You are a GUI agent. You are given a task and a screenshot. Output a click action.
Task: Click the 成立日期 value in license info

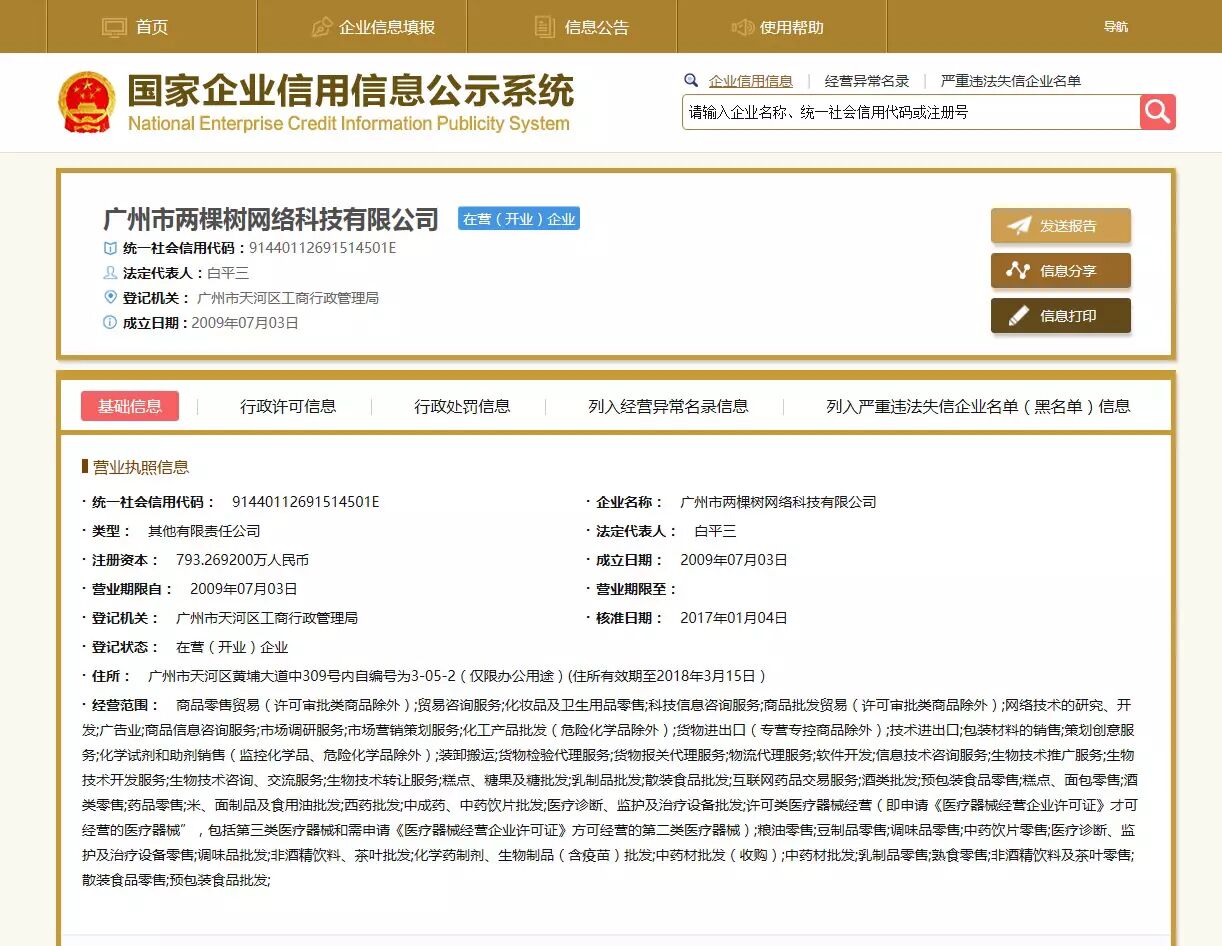point(734,560)
